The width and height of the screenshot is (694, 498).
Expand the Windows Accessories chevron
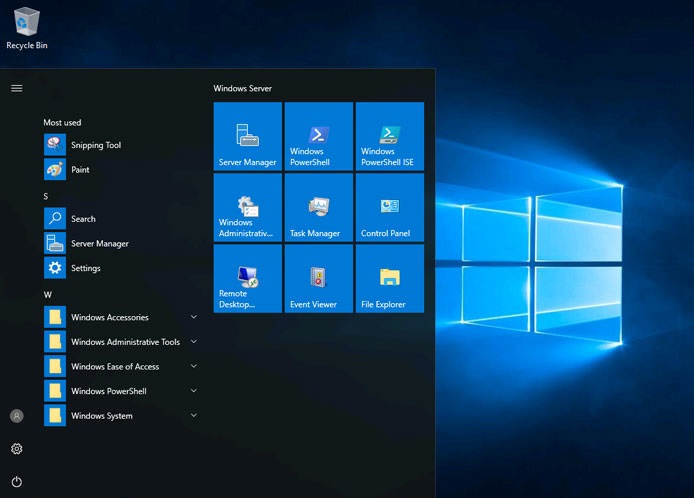(x=194, y=317)
